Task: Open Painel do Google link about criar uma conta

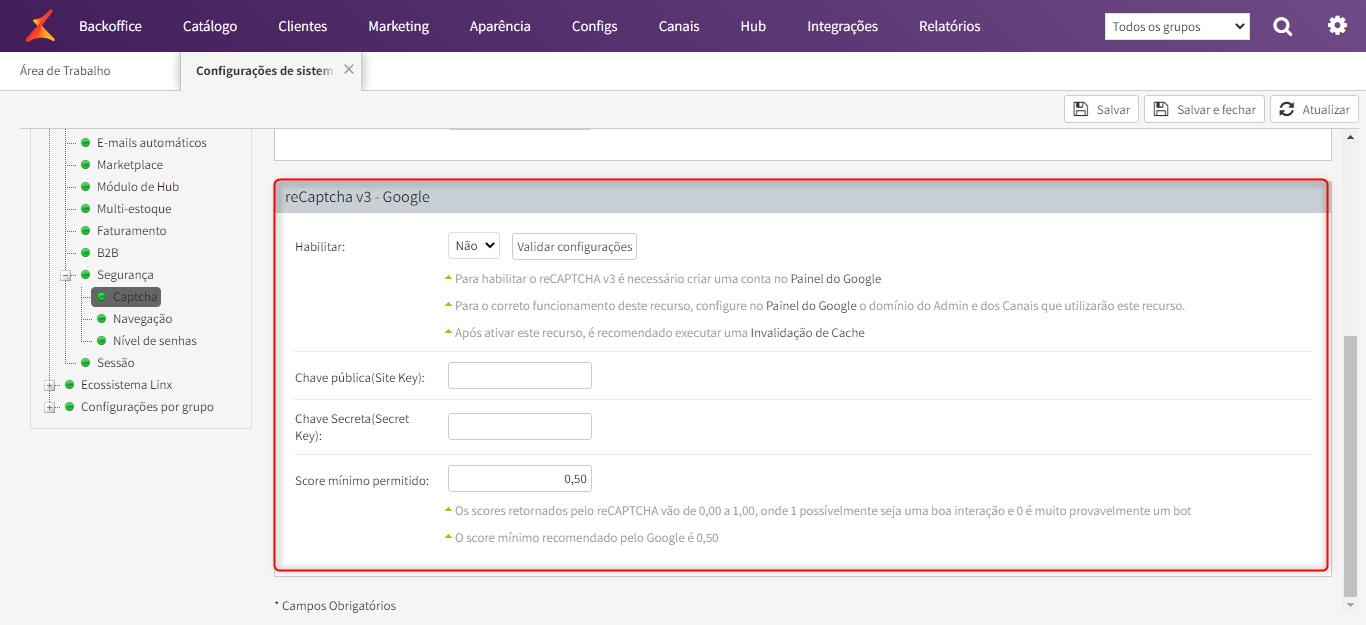Action: [x=836, y=279]
